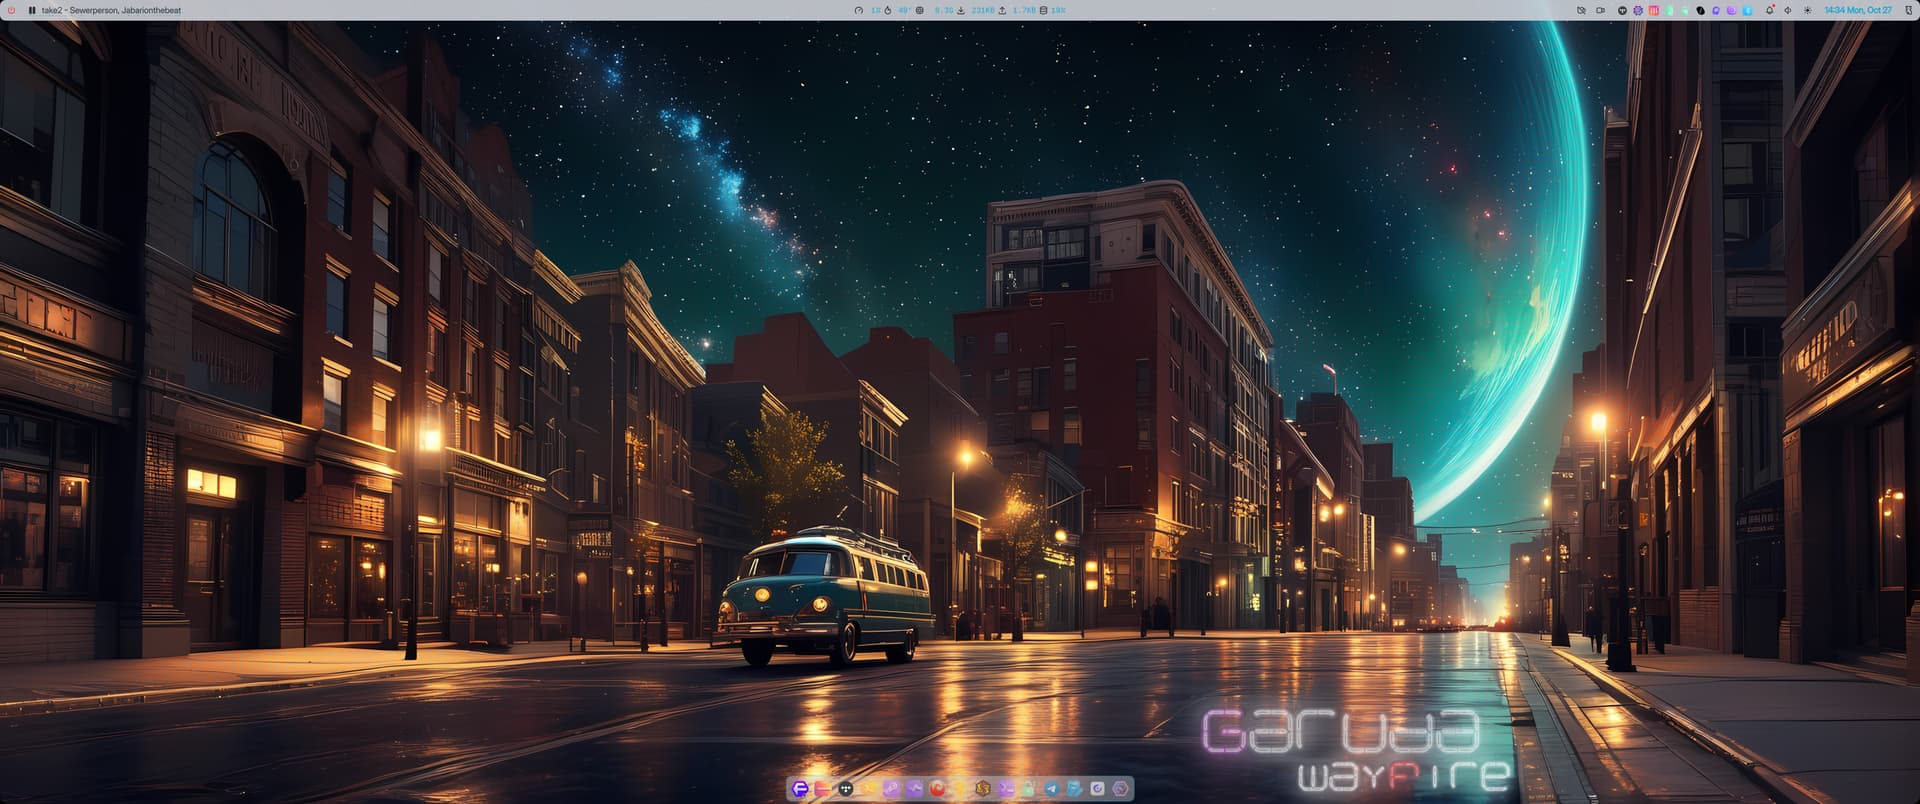Open the volume control in the panel
The width and height of the screenshot is (1920, 804).
1788,10
